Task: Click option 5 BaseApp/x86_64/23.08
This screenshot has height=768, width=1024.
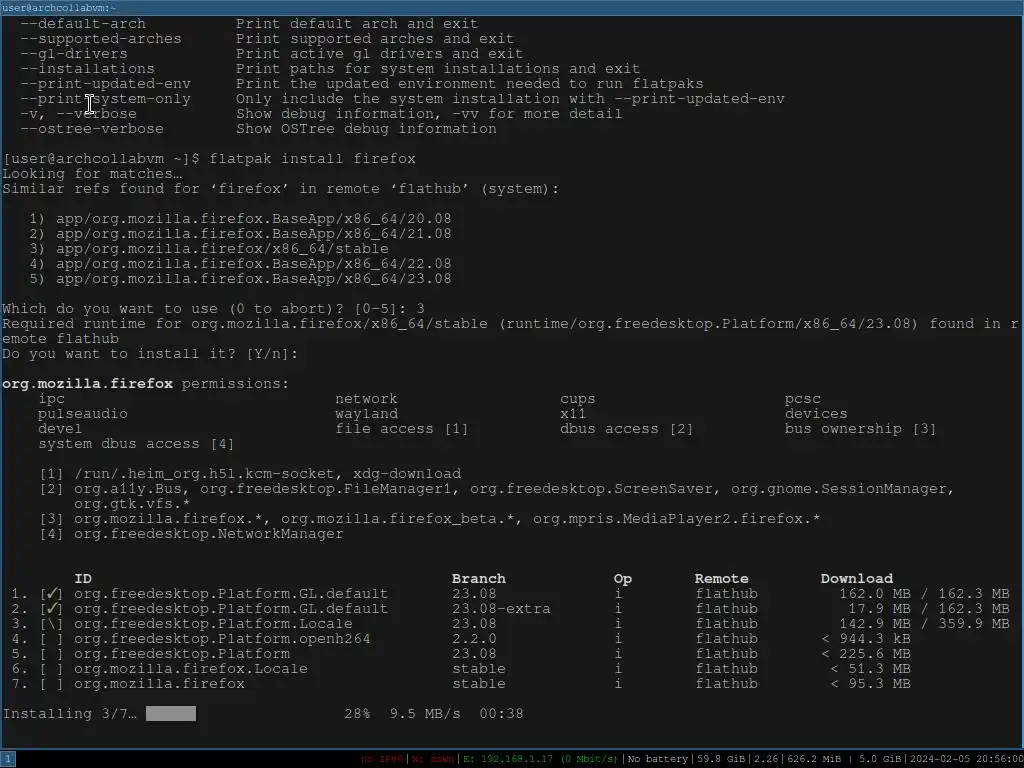Action: coord(240,279)
